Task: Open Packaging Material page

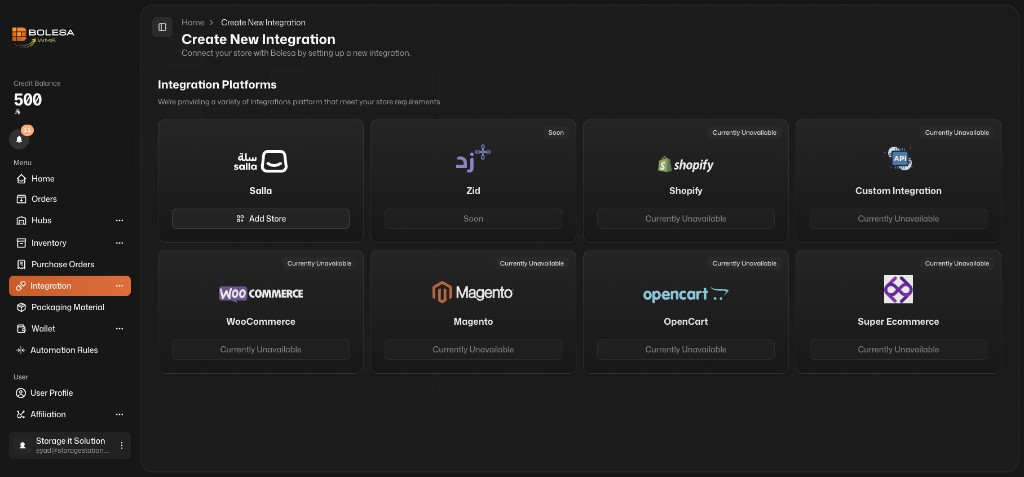Action: click(70, 307)
